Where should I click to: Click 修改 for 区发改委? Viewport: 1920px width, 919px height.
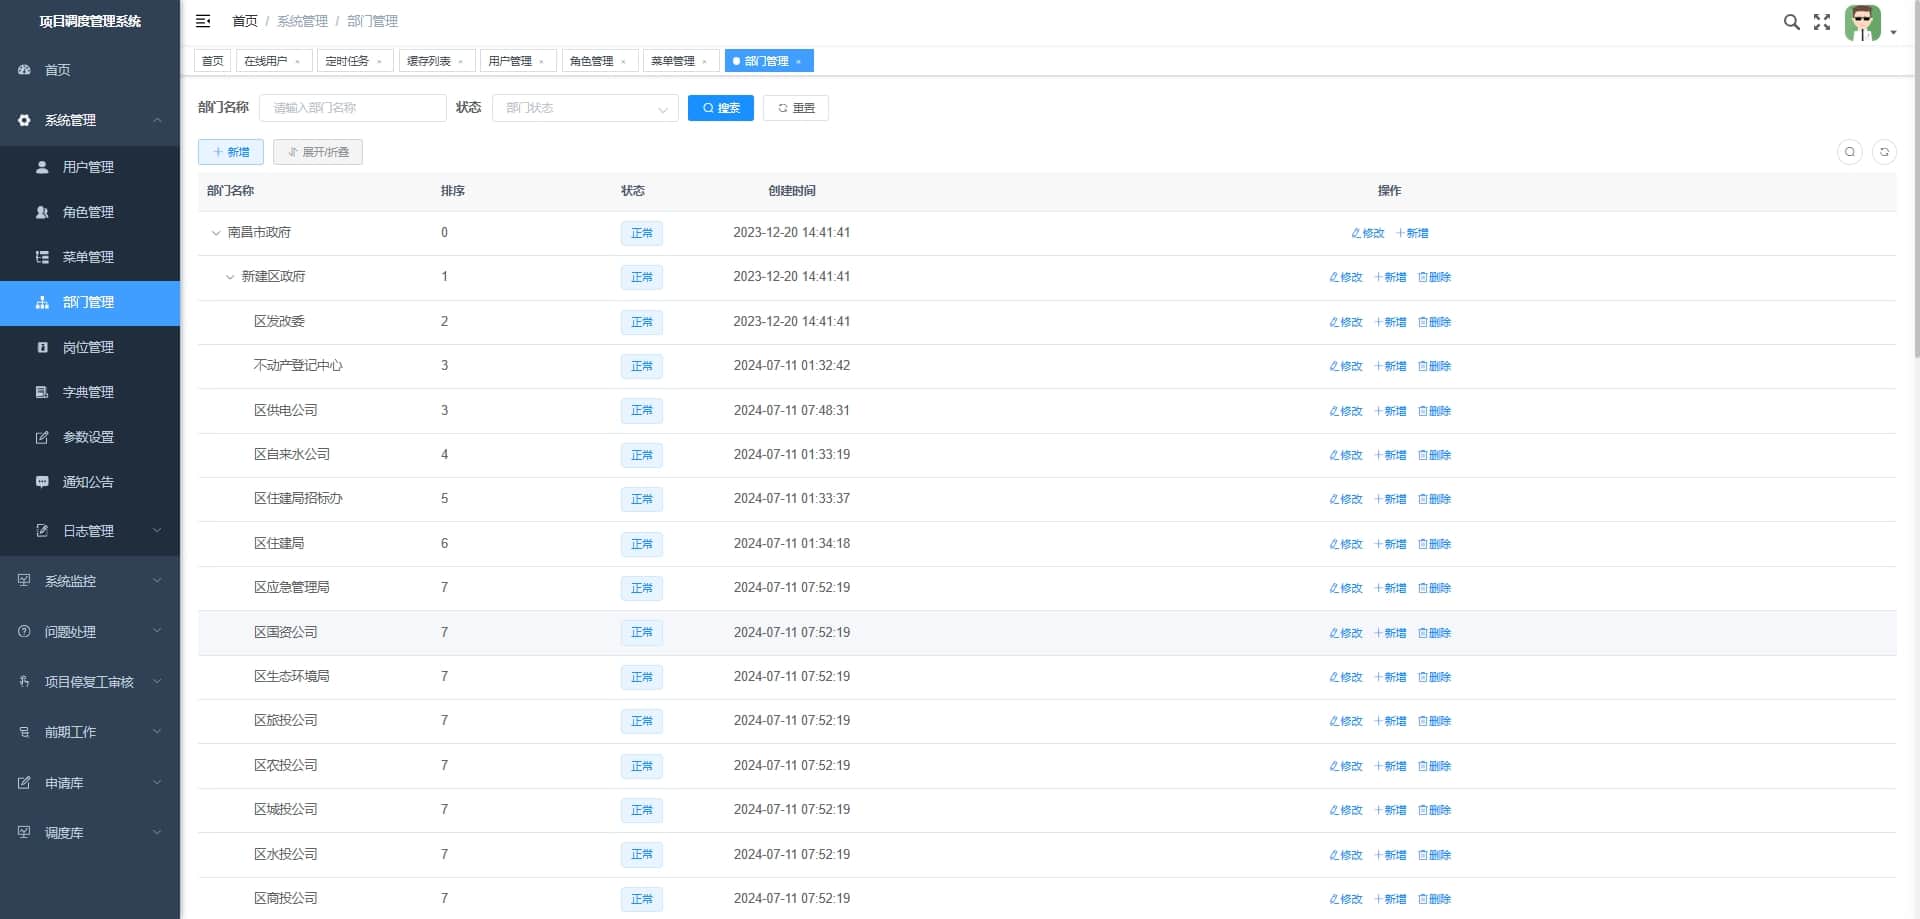click(x=1346, y=322)
